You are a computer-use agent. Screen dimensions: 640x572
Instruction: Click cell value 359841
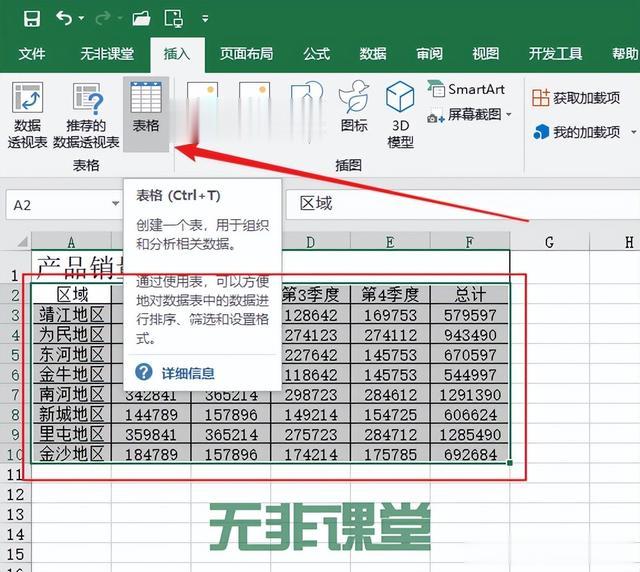tap(151, 435)
